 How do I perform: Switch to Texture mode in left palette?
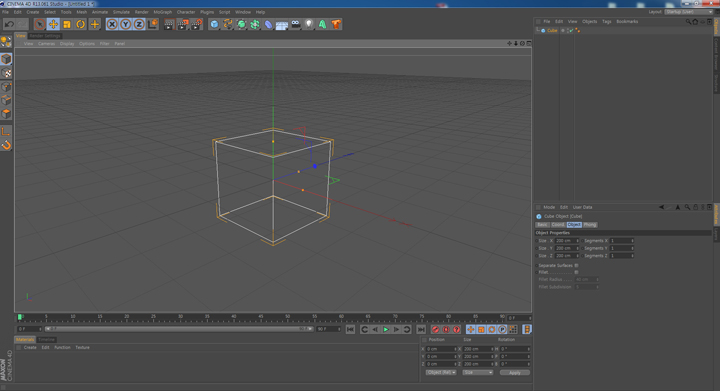(6, 73)
